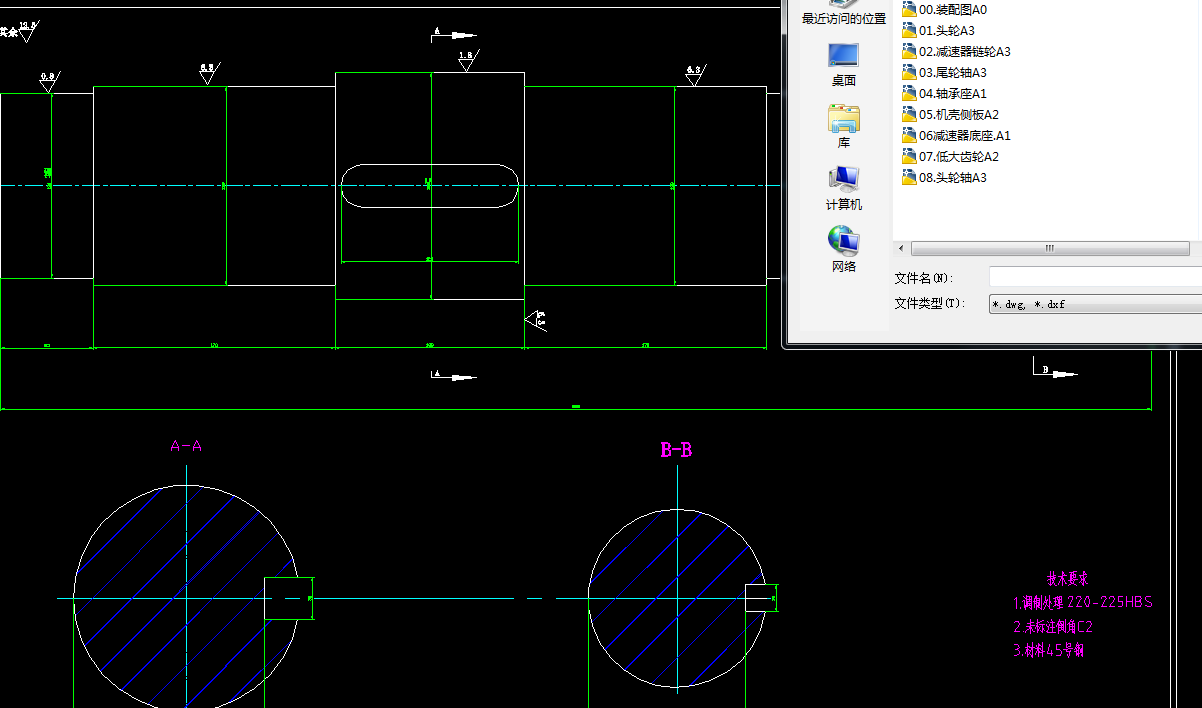Viewport: 1202px width, 708px height.
Task: Go to 桌面 (Desktop) in the places bar
Action: tap(843, 64)
